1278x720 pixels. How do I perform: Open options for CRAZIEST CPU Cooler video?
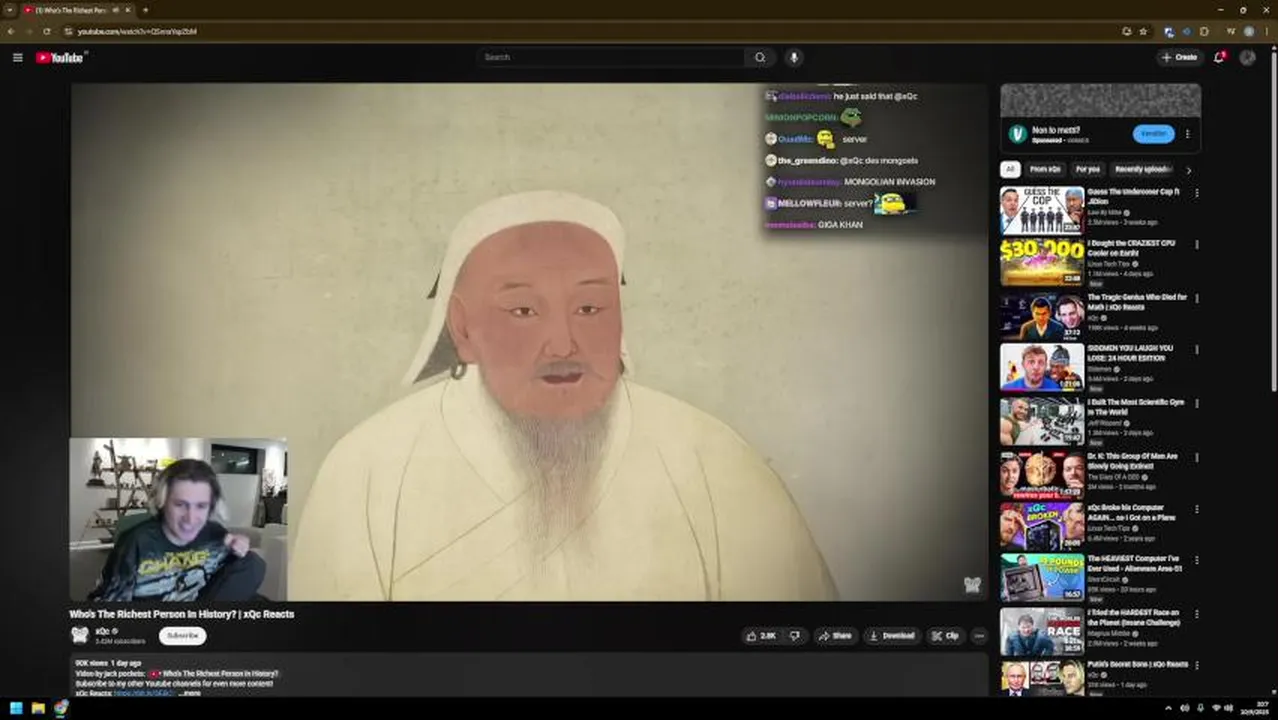pyautogui.click(x=1196, y=245)
